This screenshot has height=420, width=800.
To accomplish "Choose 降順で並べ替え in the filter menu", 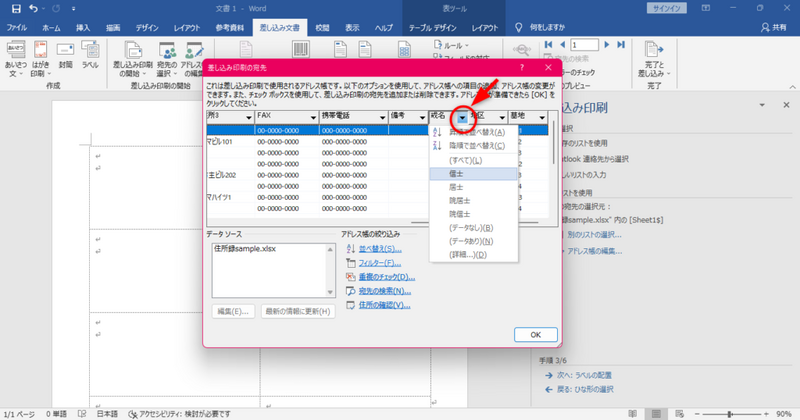I will (x=473, y=146).
